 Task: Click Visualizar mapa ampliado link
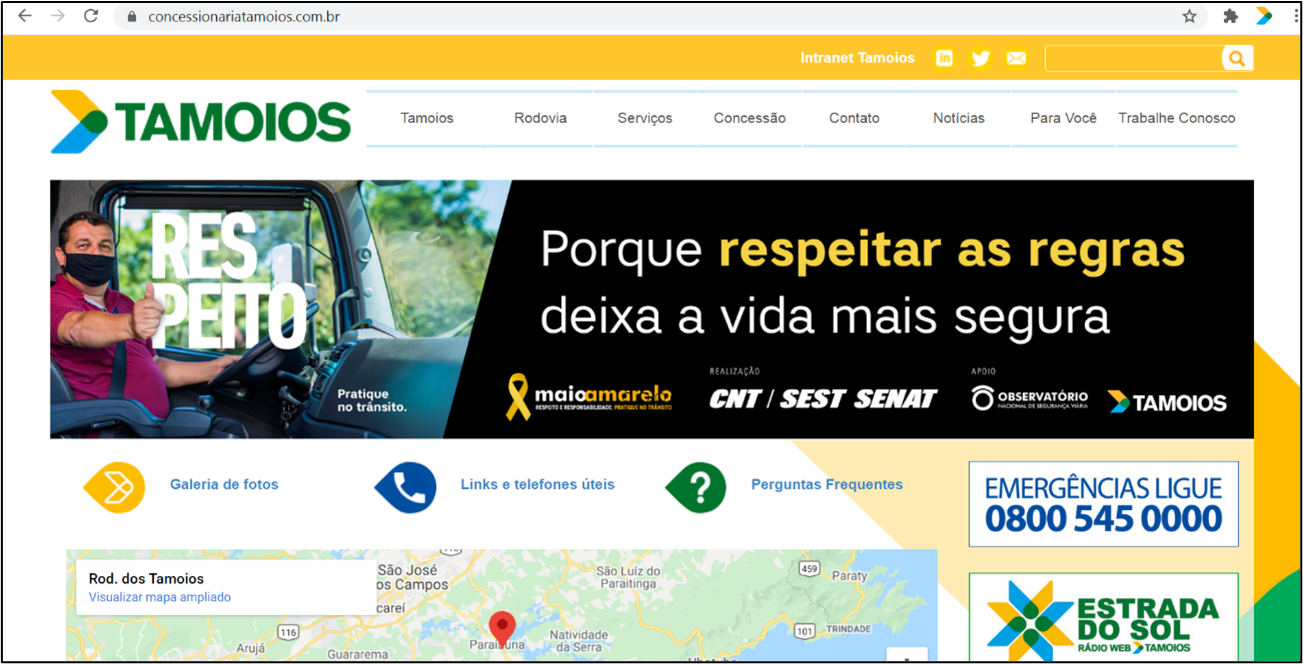pos(160,597)
